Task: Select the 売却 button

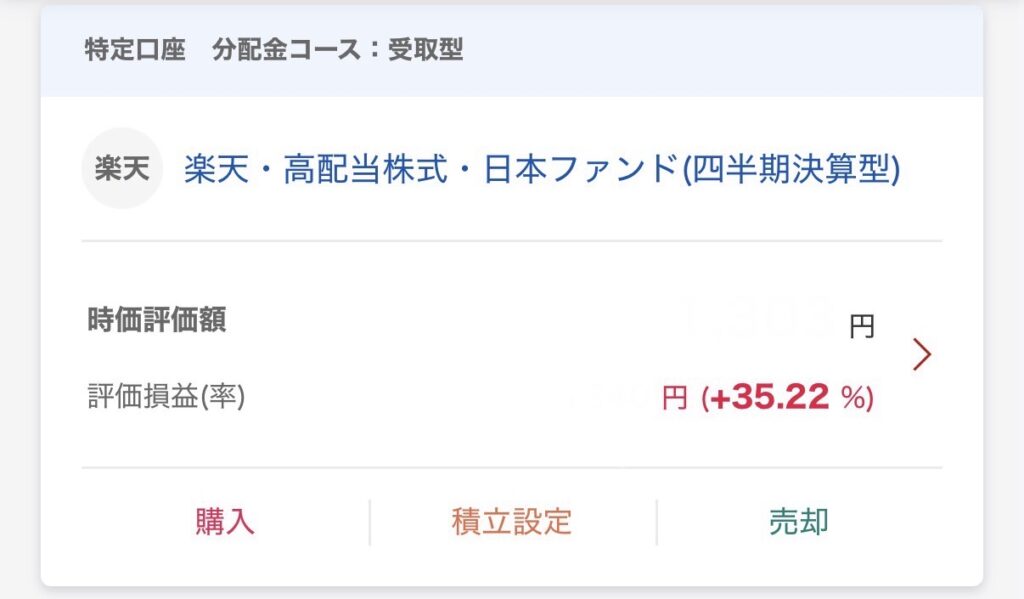Action: [x=798, y=521]
